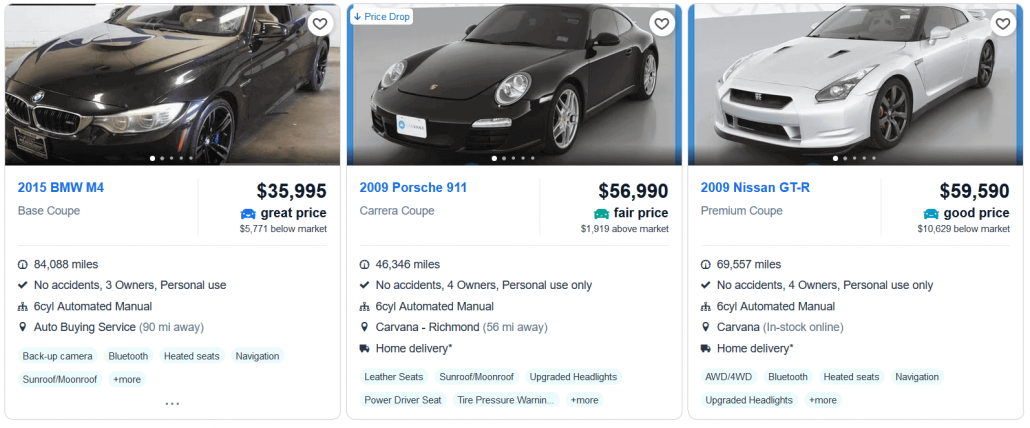Click Porsche home delivery truck icon

[x=365, y=348]
